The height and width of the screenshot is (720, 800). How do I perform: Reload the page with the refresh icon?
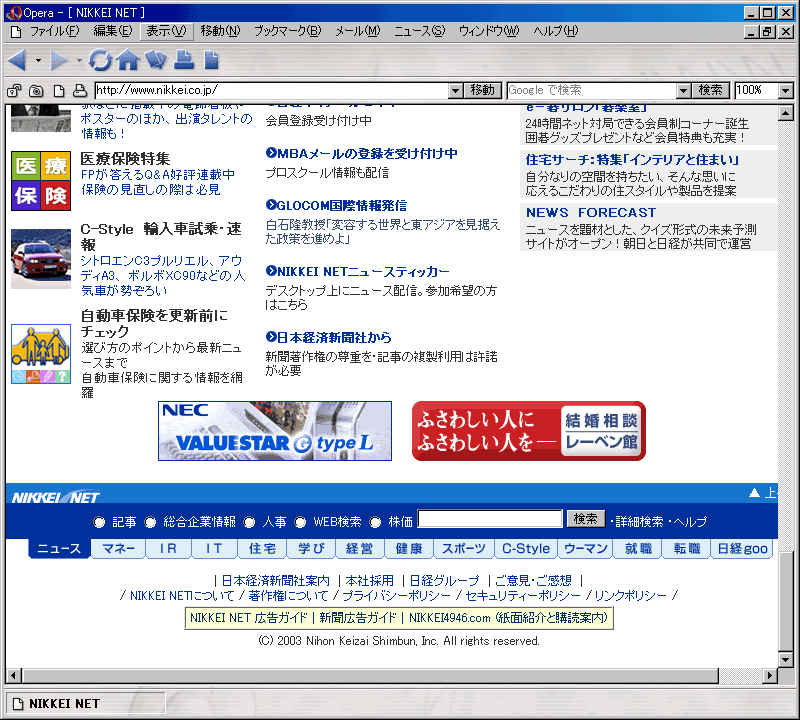tap(100, 60)
